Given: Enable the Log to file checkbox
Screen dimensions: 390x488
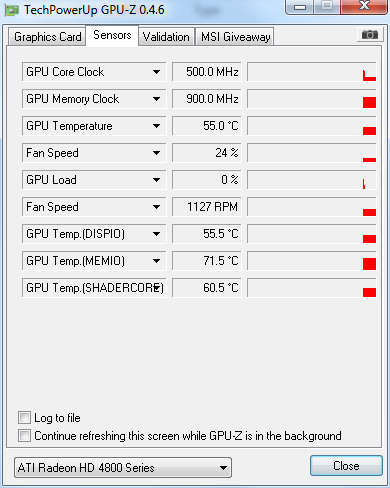Looking at the screenshot, I should [x=24, y=417].
